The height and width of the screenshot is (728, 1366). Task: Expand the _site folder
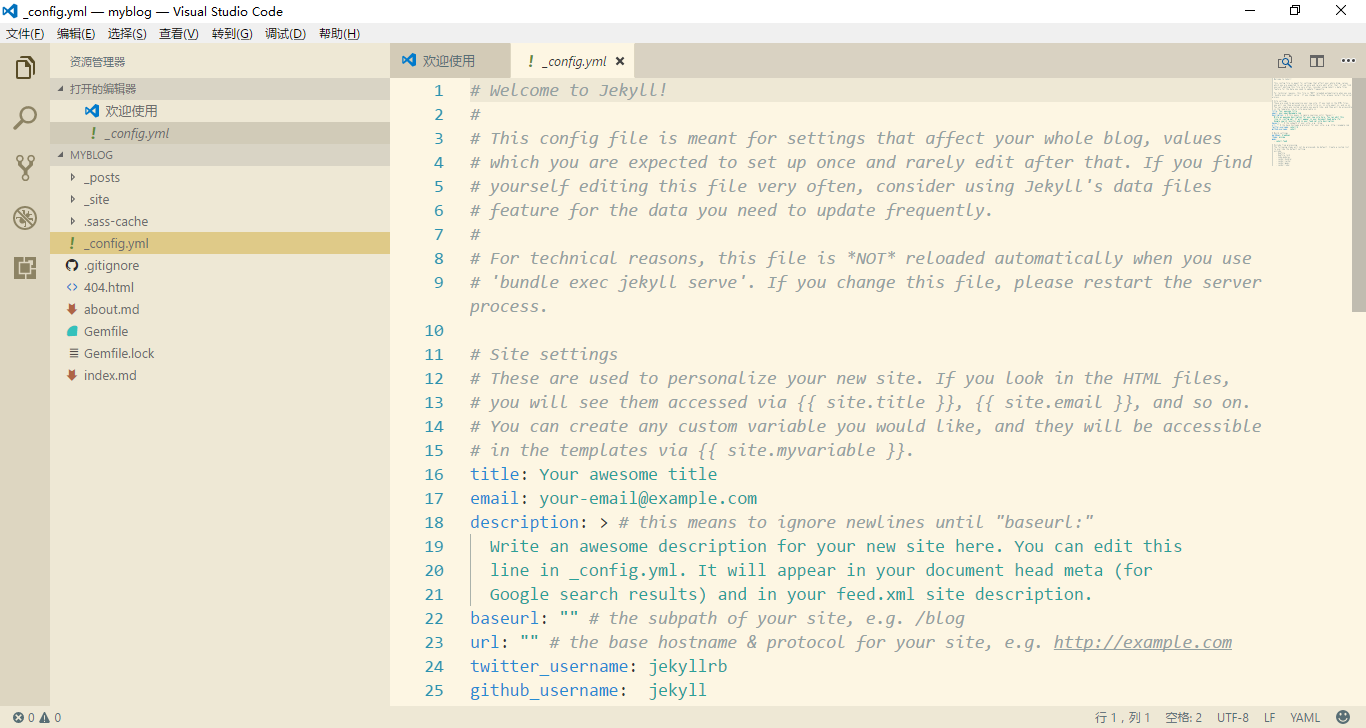pyautogui.click(x=72, y=199)
